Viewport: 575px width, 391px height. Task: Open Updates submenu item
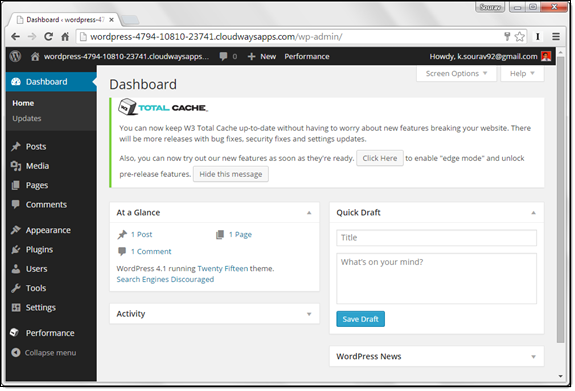pyautogui.click(x=27, y=118)
